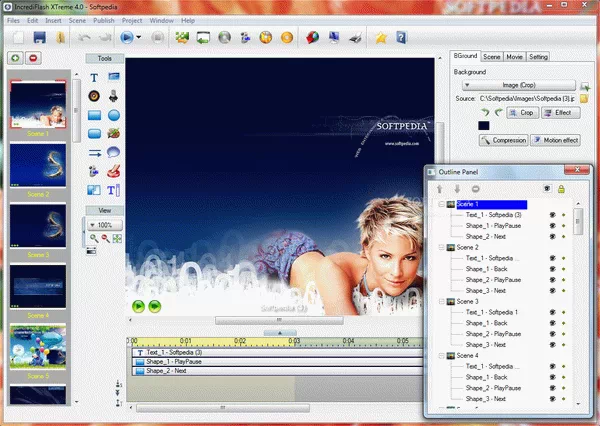The height and width of the screenshot is (426, 600).
Task: Select Shape_1 - PlayPause track in timeline
Action: tap(277, 362)
